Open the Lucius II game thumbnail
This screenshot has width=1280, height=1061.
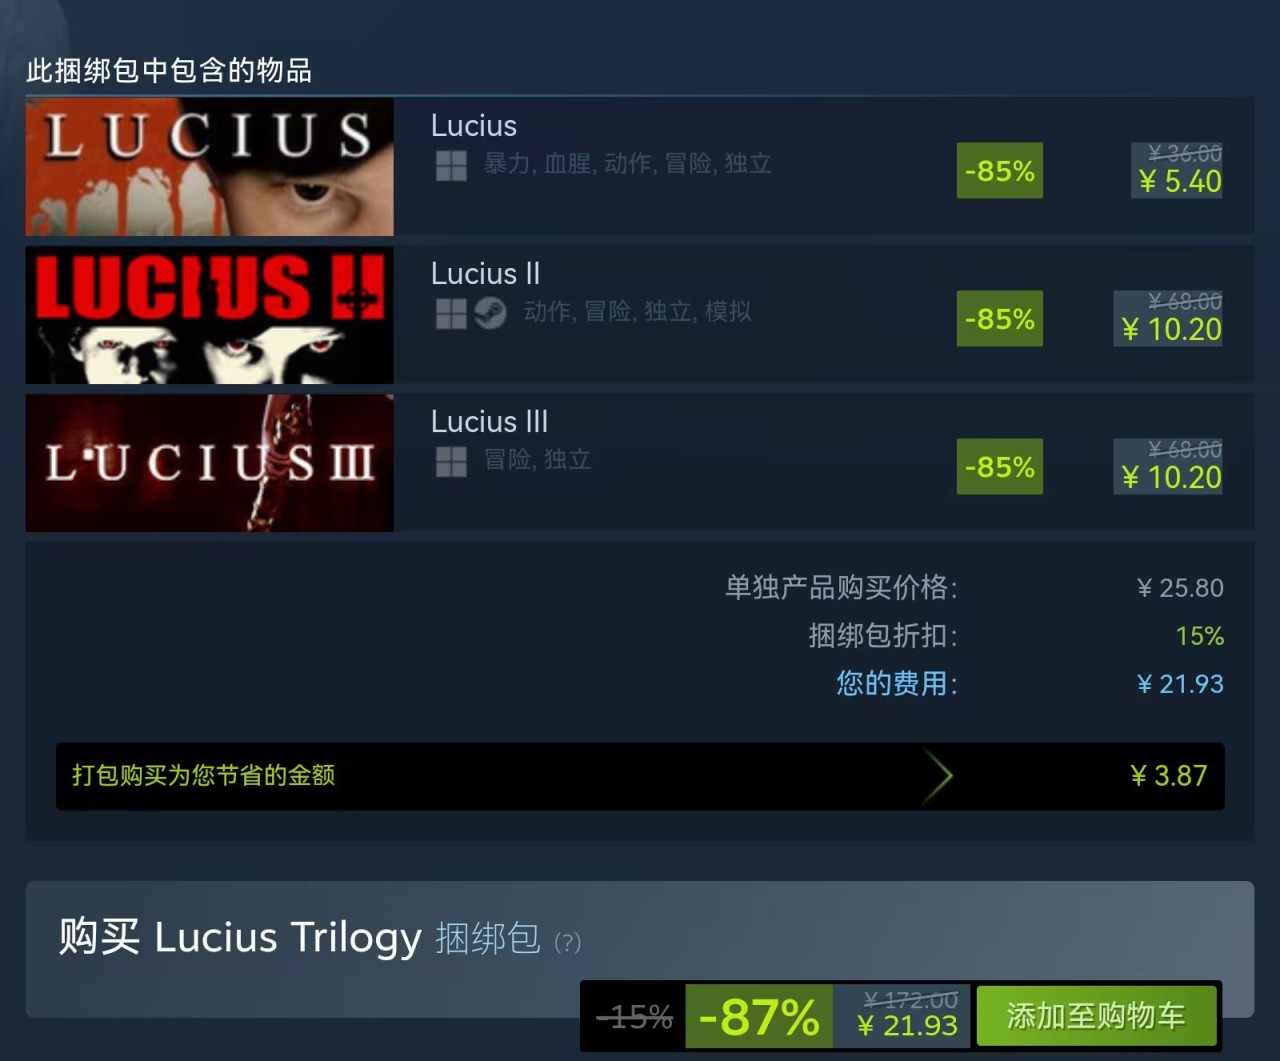209,315
